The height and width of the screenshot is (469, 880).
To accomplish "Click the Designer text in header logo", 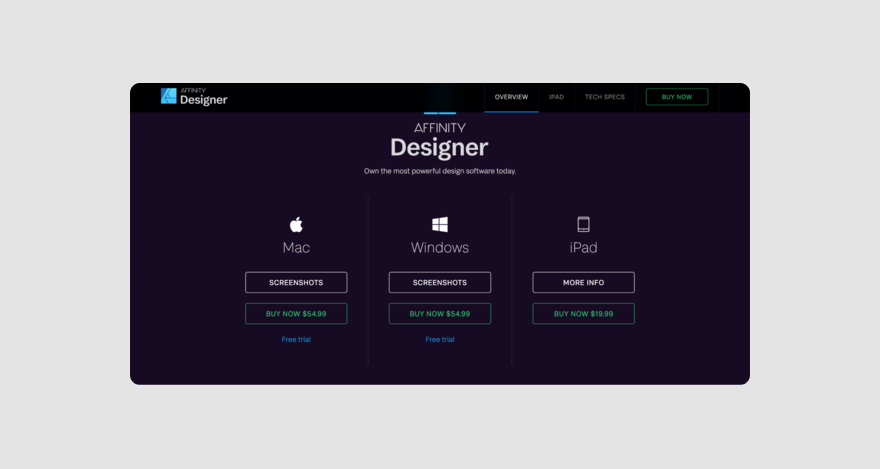I will (x=204, y=100).
